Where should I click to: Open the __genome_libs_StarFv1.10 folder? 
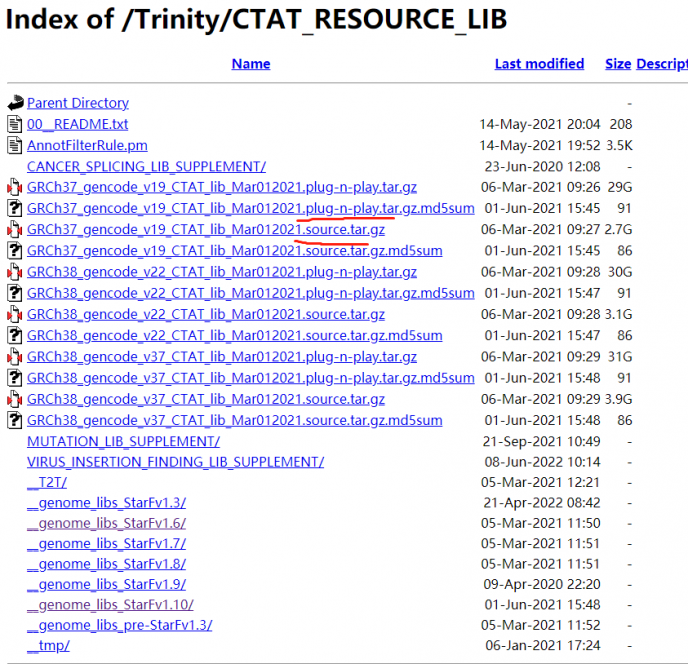coord(110,604)
